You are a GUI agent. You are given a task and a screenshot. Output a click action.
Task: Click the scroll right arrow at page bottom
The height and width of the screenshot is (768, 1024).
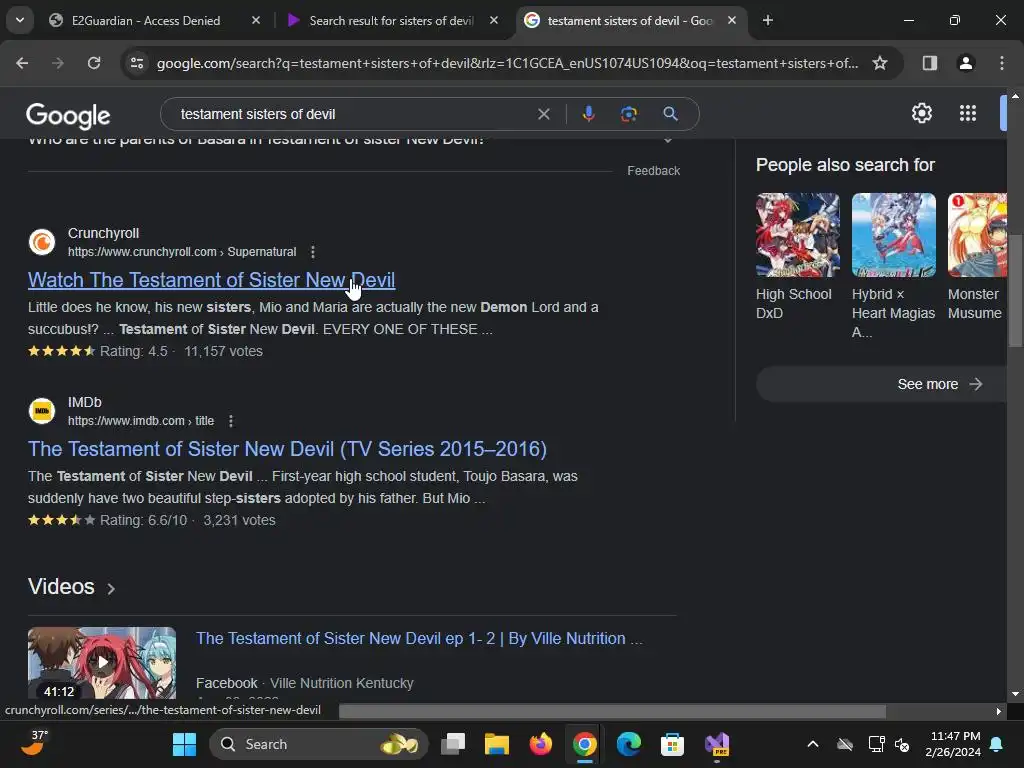pyautogui.click(x=998, y=712)
